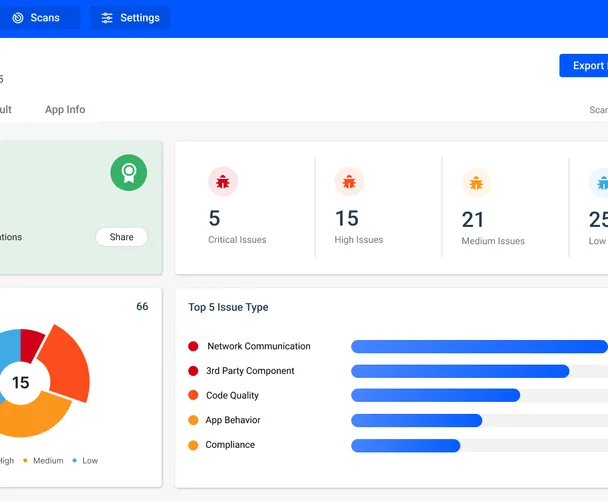Switch to the App Info tab
Viewport: 608px width, 501px height.
[x=65, y=109]
